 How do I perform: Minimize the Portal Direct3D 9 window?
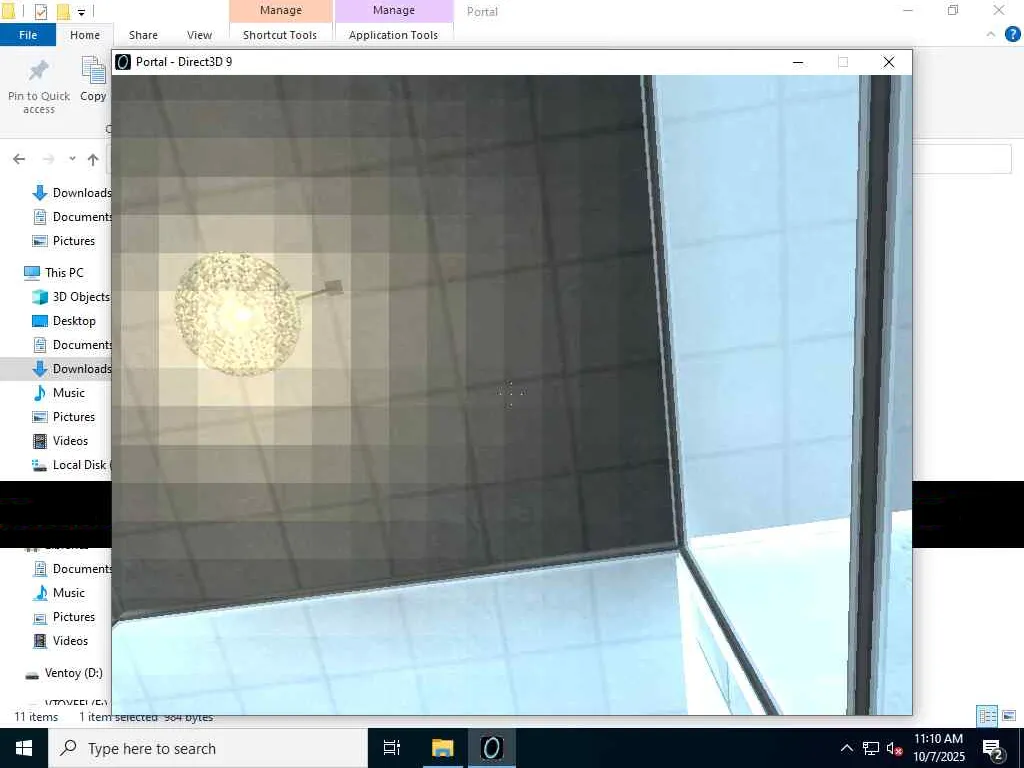(x=798, y=62)
